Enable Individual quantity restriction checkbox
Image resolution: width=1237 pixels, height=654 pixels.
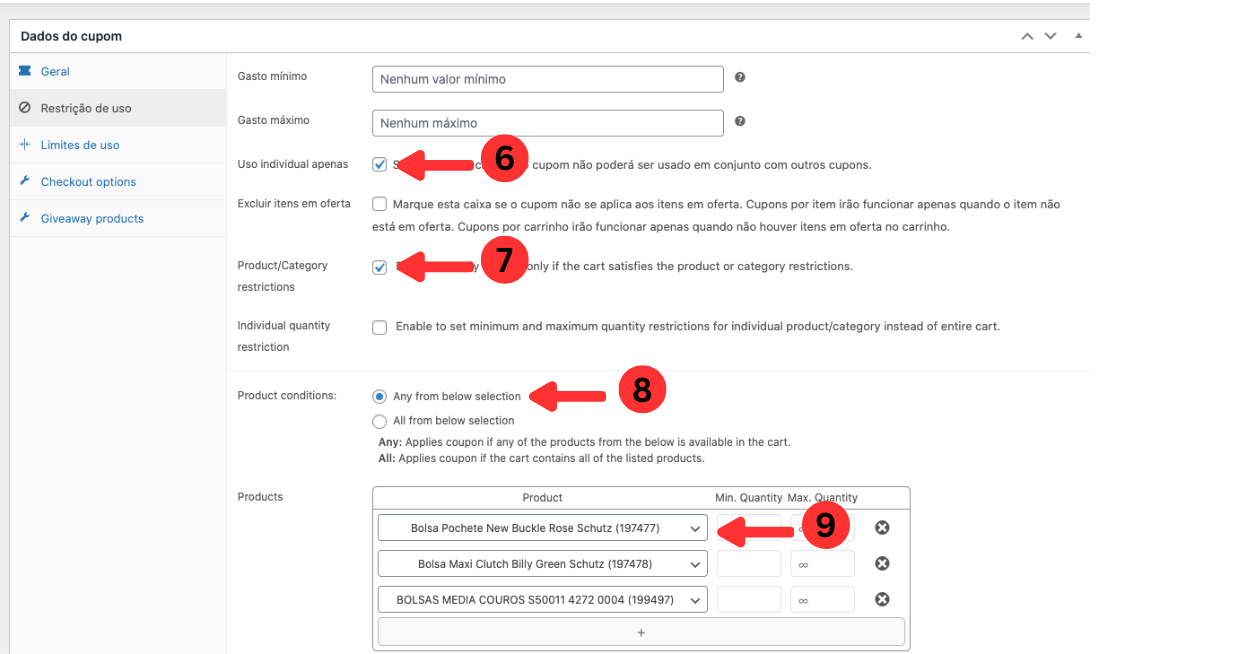click(x=380, y=327)
